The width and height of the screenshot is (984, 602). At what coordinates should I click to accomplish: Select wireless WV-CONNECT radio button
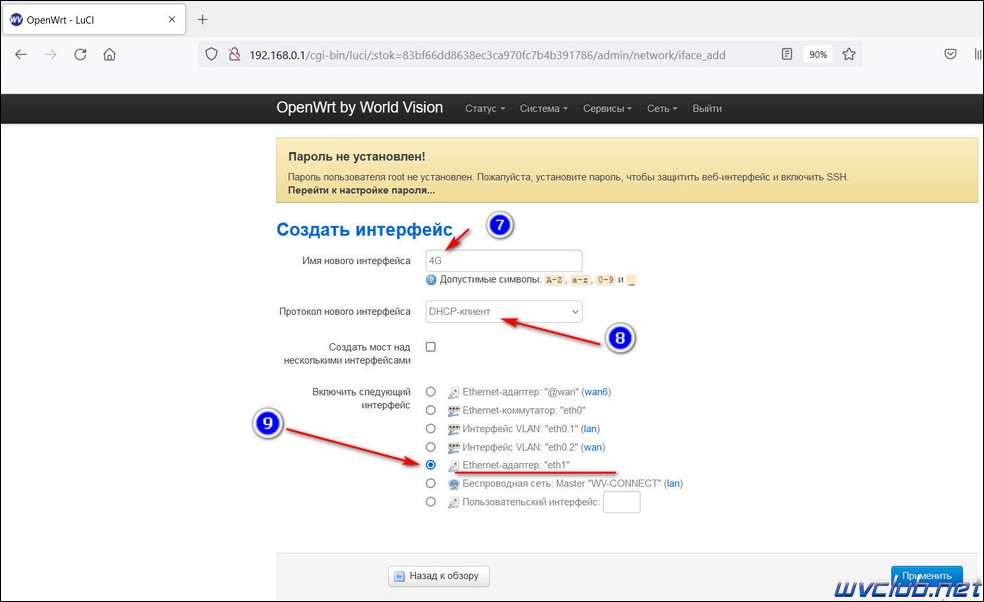coord(430,483)
